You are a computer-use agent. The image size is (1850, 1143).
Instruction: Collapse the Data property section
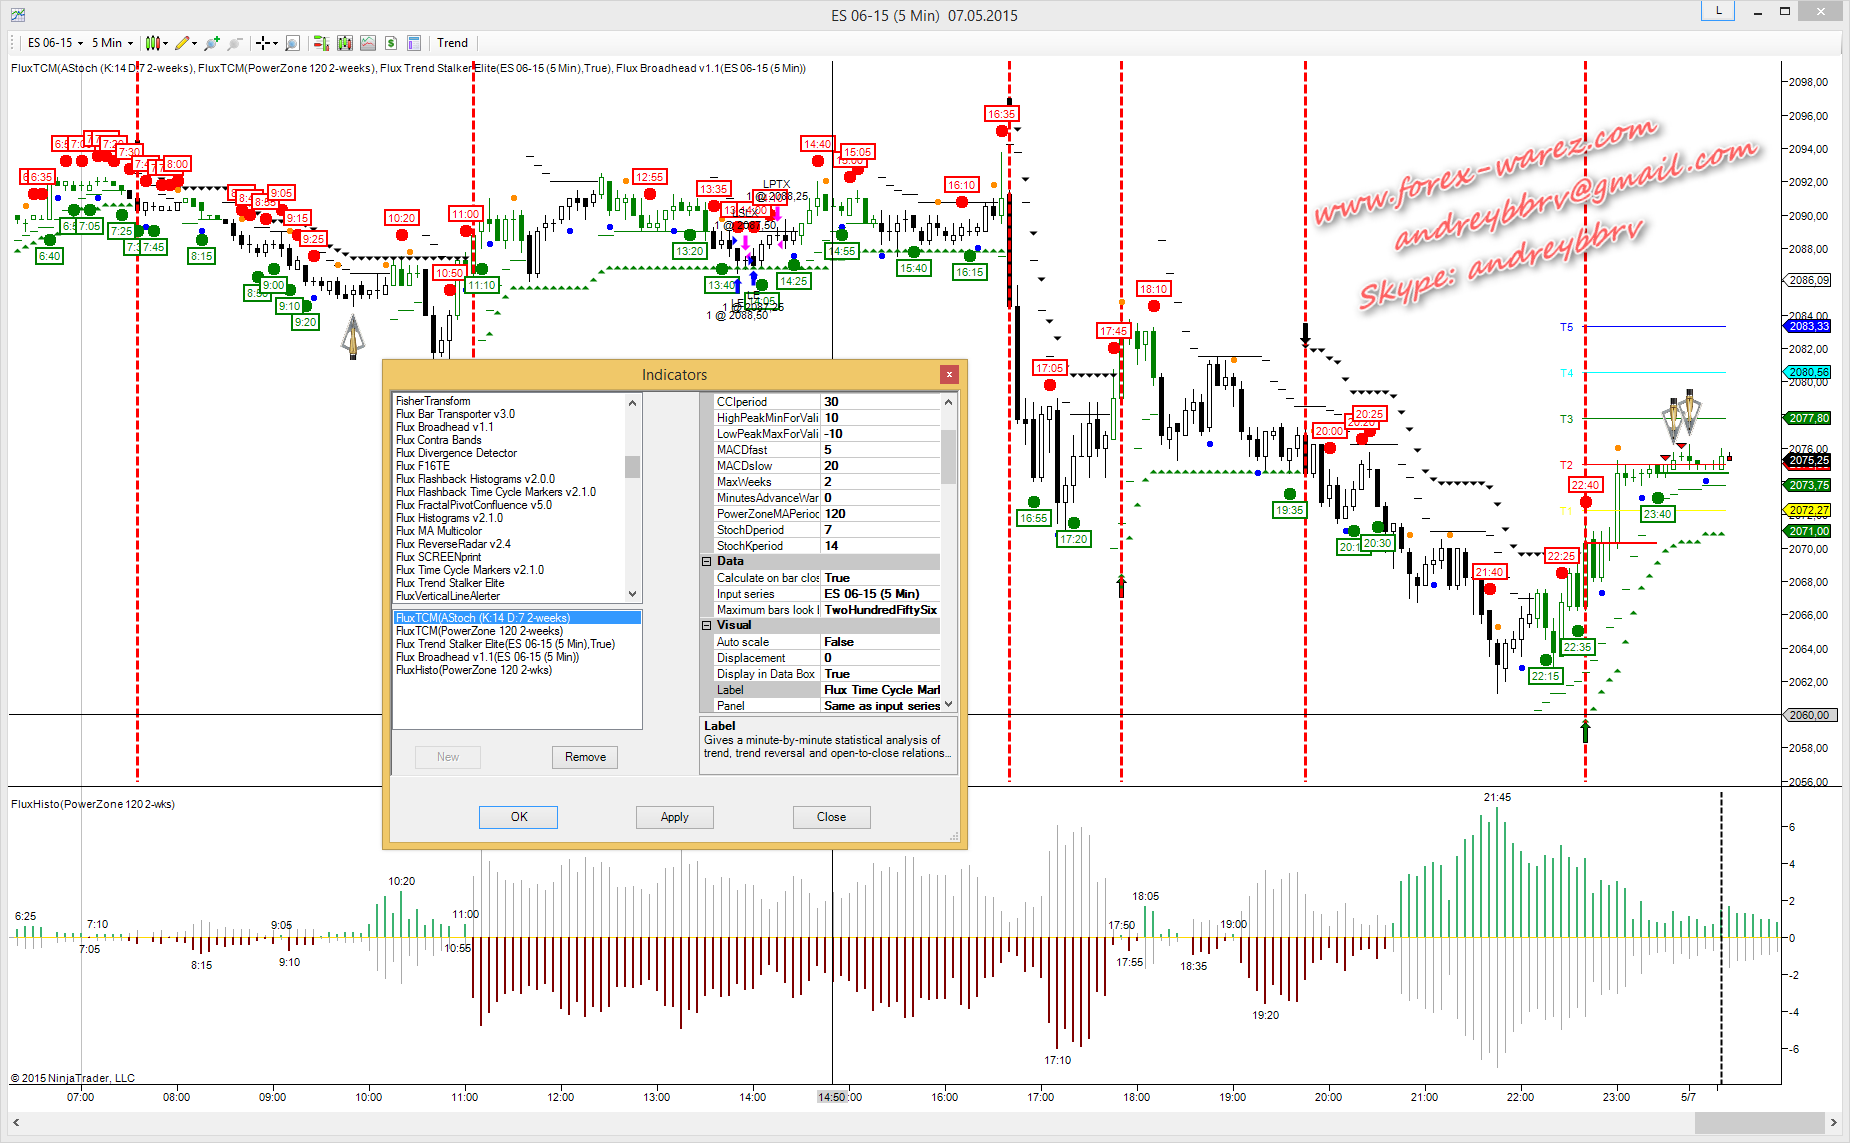point(706,562)
